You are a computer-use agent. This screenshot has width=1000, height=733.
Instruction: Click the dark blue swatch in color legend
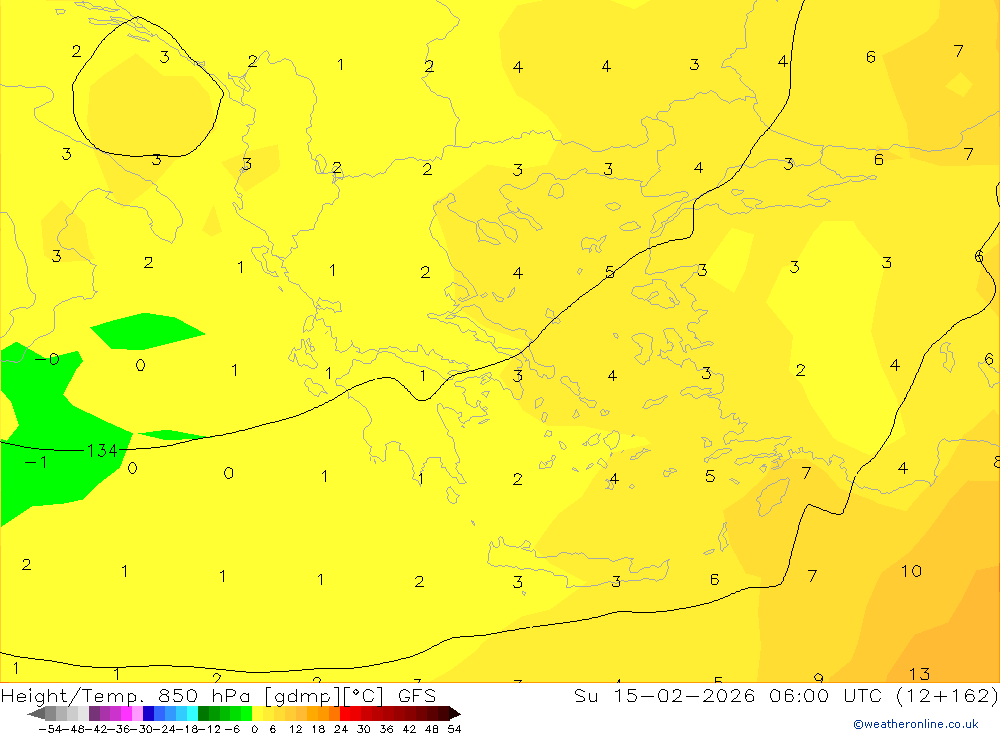click(x=148, y=714)
